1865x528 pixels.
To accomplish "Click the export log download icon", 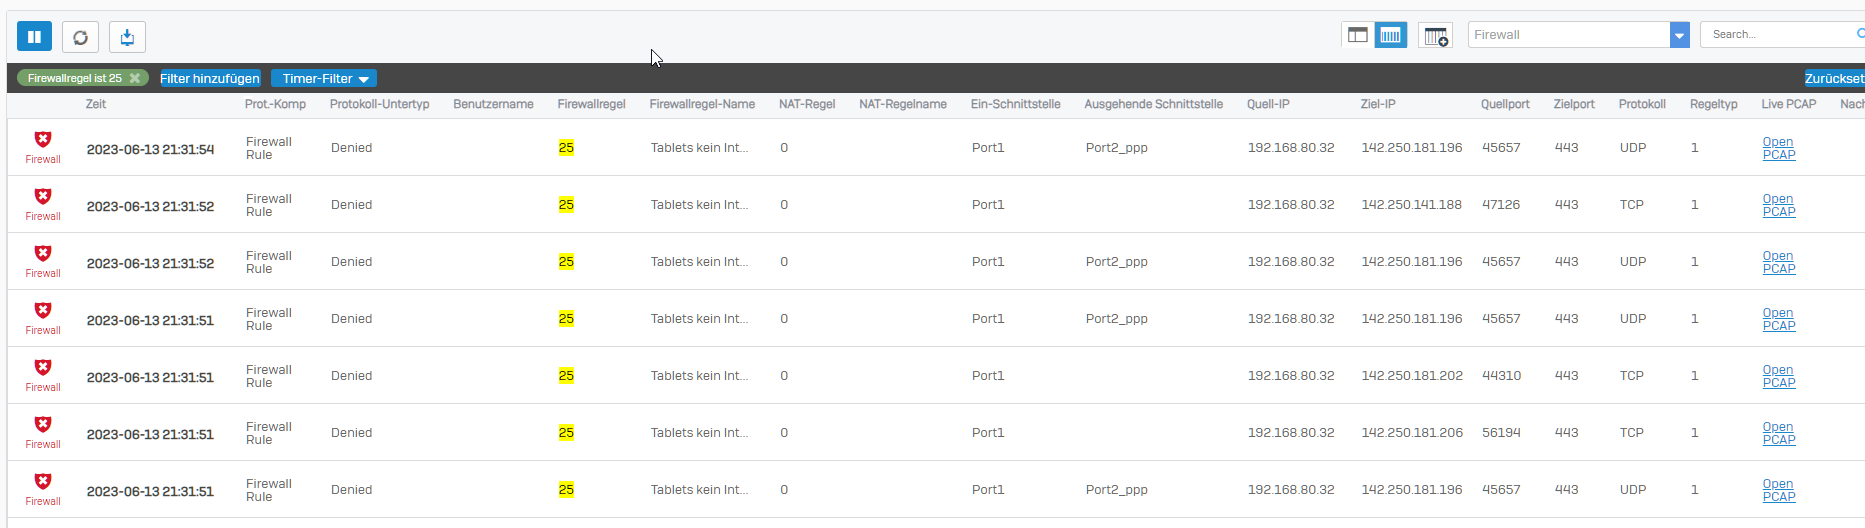I will (x=127, y=37).
